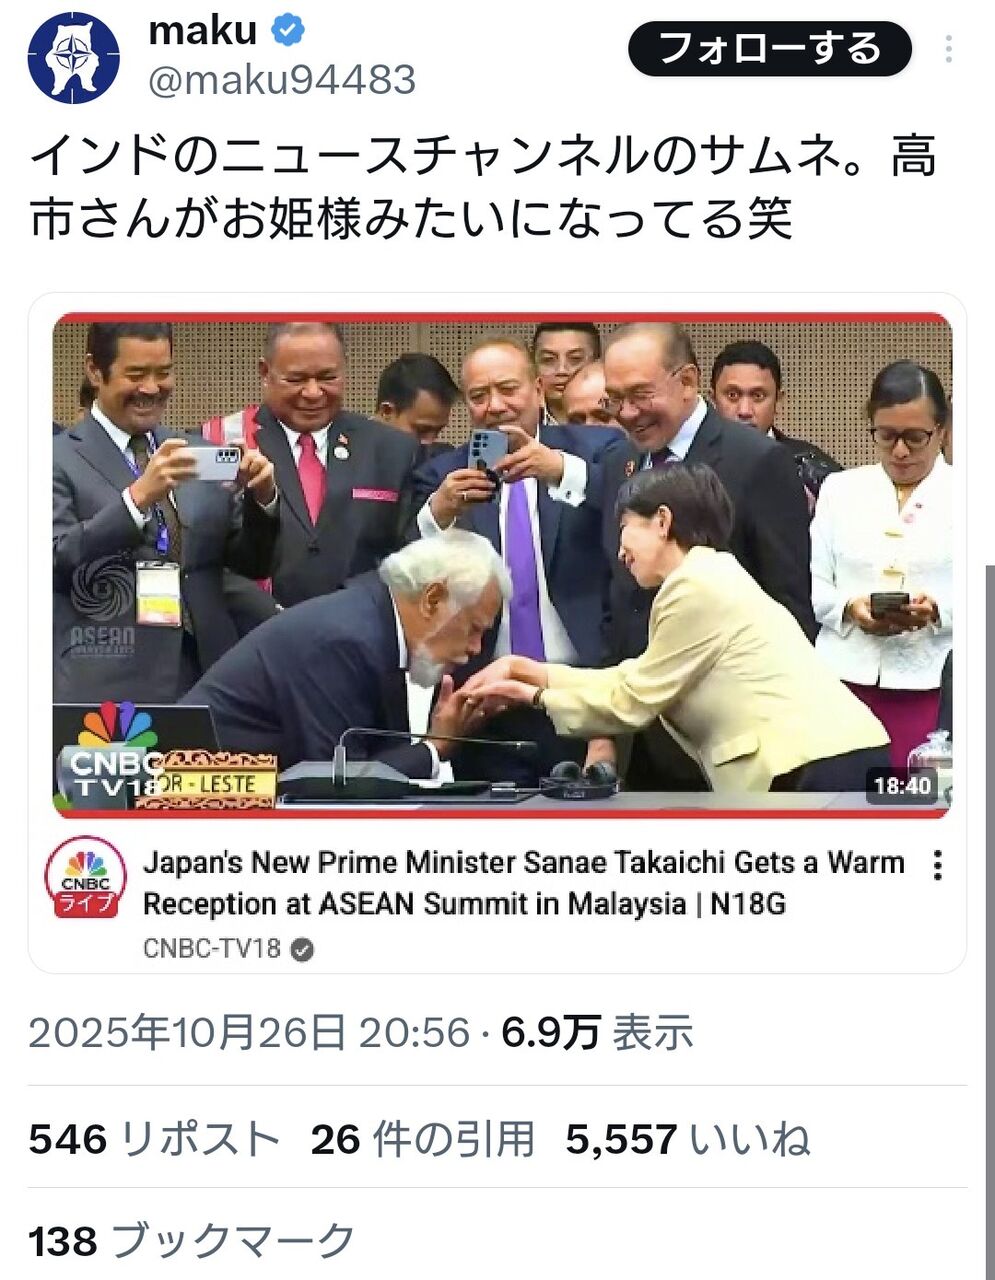Click the blue verified badge beside maku
Image resolution: width=995 pixels, height=1280 pixels.
[288, 31]
